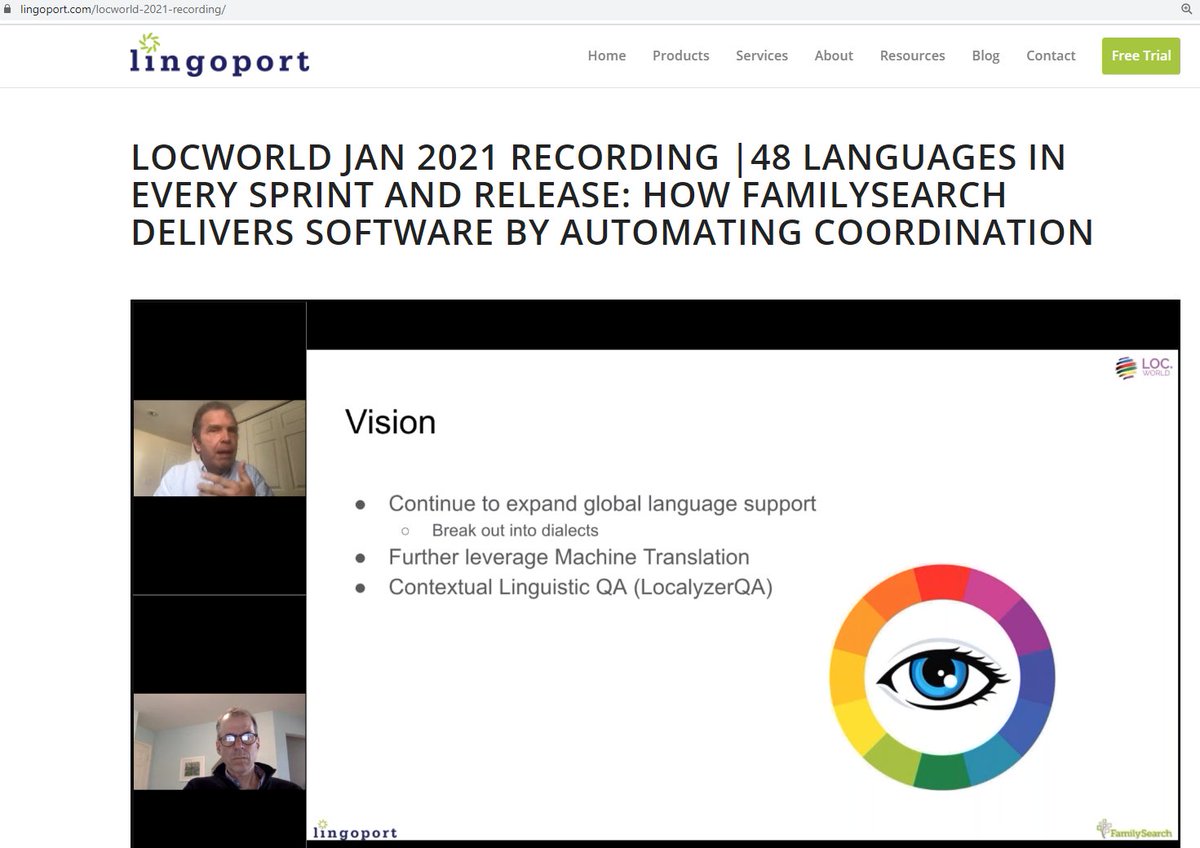Click the LocWorld Jan 2021 recording headline
The height and width of the screenshot is (848, 1200).
click(x=612, y=195)
